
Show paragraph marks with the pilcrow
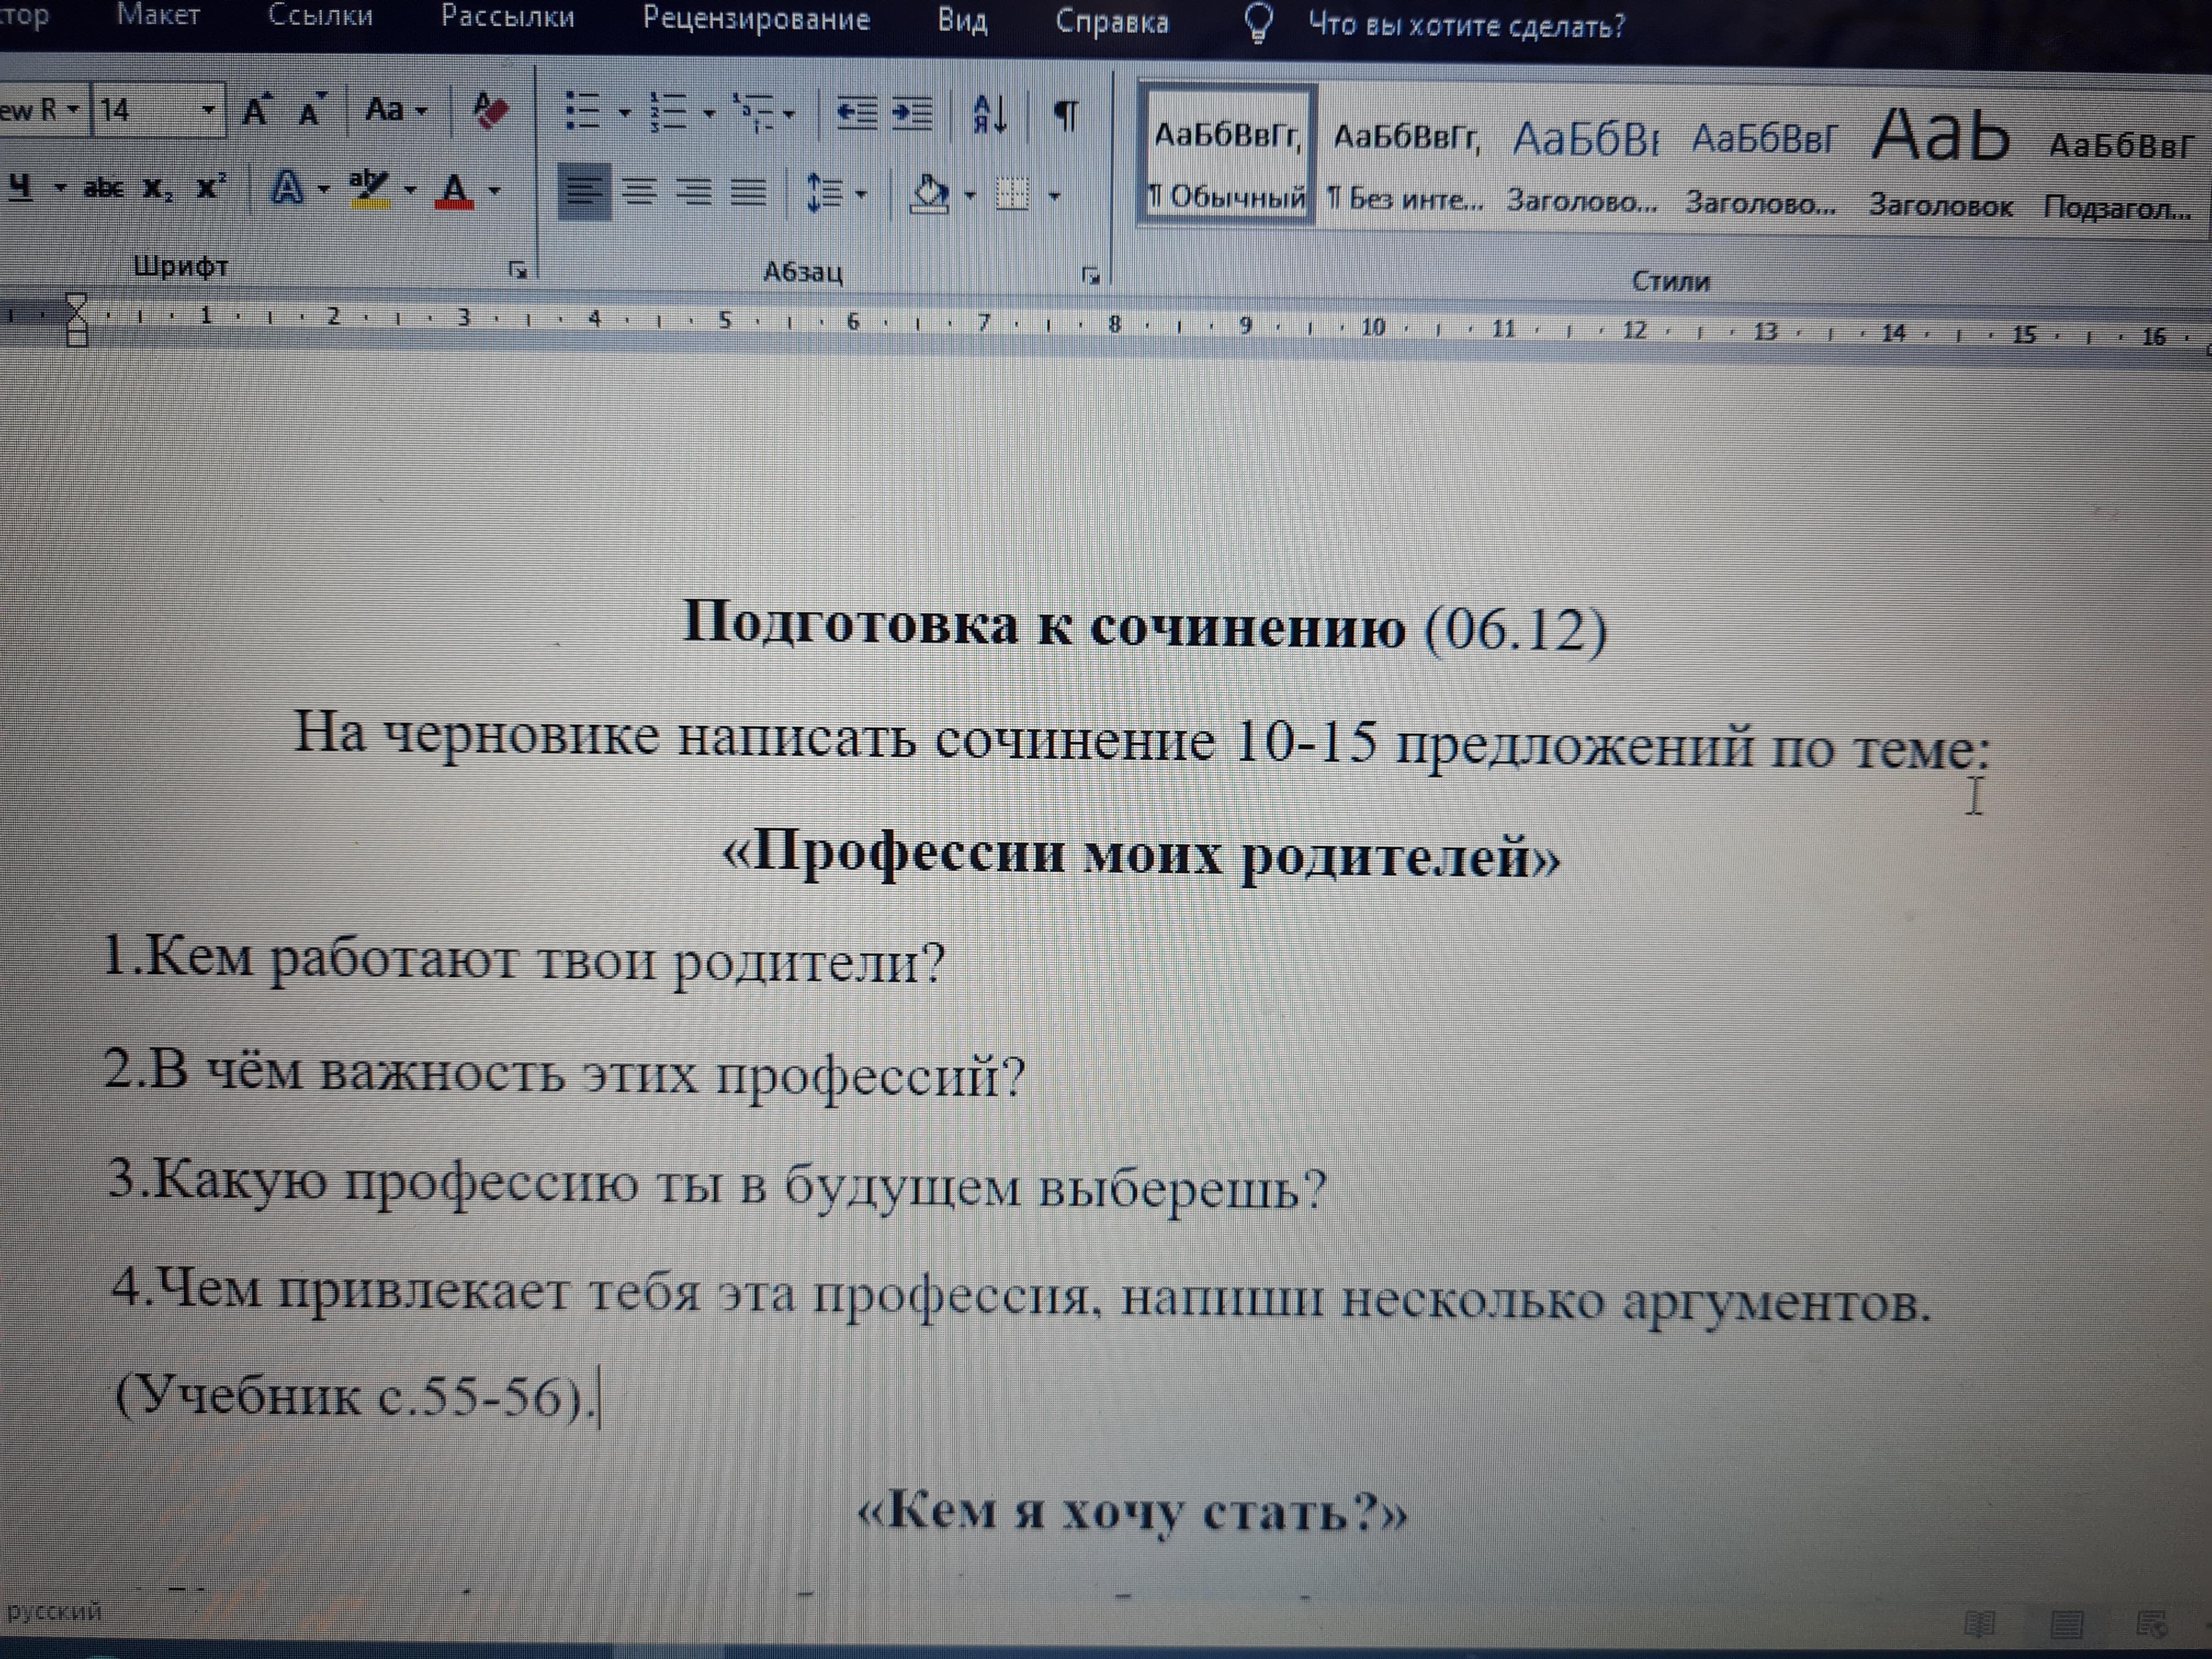click(1066, 116)
